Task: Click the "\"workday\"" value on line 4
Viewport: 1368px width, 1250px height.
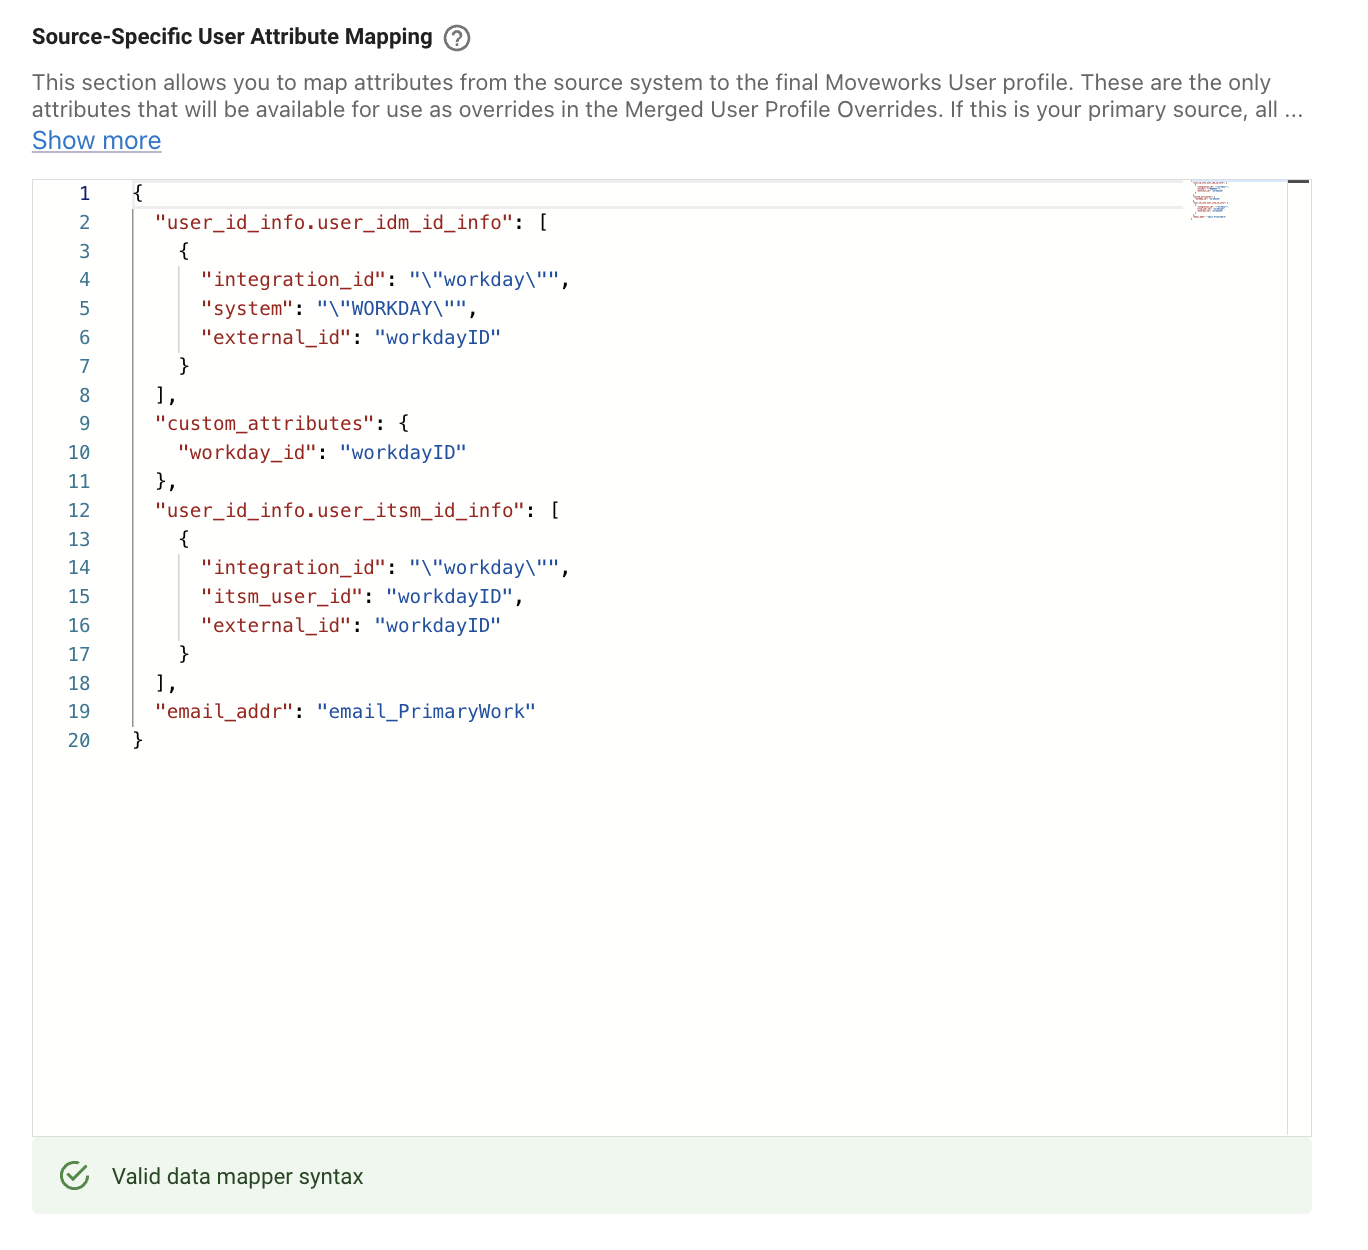Action: tap(484, 280)
